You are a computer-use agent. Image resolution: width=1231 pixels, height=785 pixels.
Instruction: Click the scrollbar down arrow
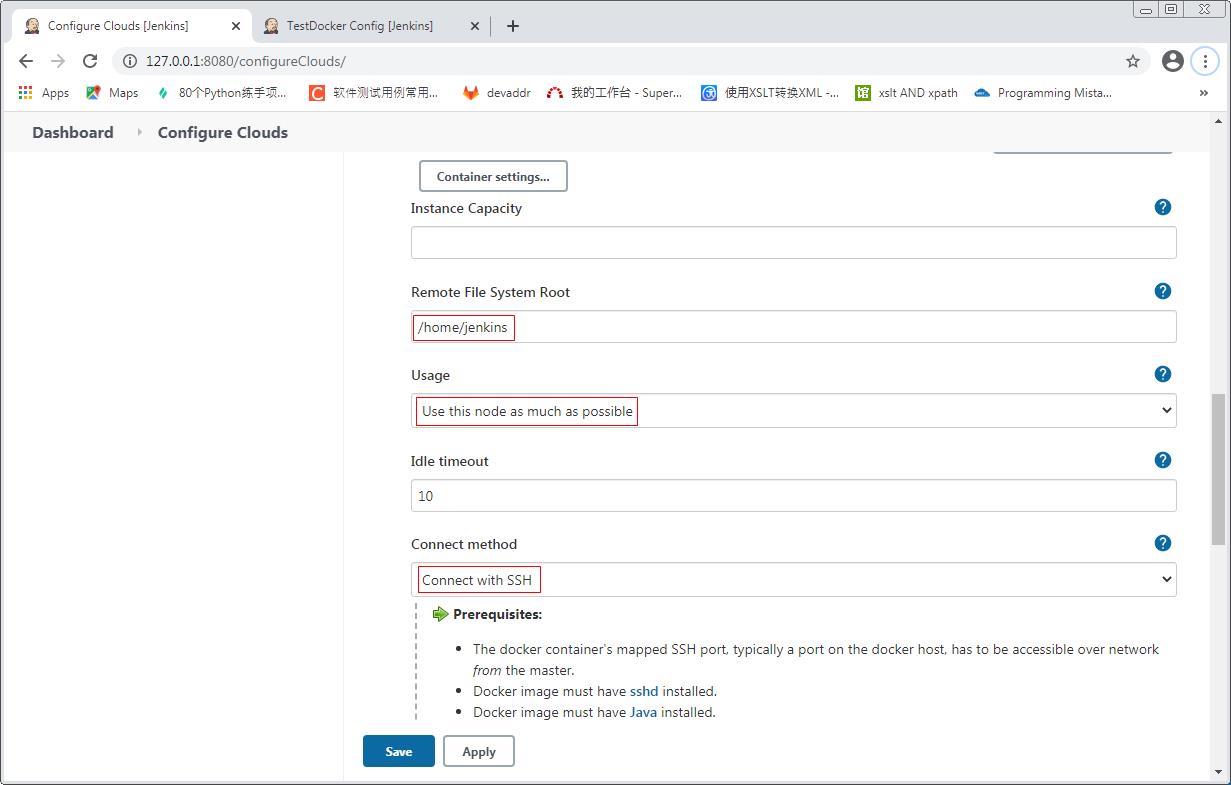click(1218, 771)
